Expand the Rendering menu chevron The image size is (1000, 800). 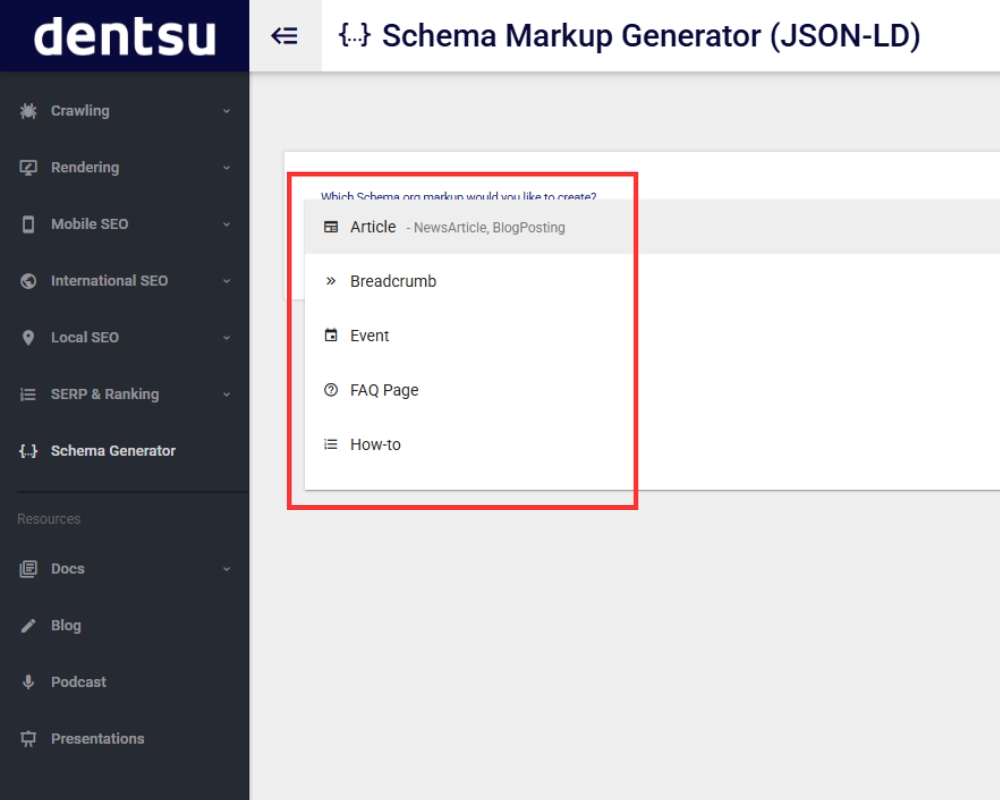tap(226, 168)
